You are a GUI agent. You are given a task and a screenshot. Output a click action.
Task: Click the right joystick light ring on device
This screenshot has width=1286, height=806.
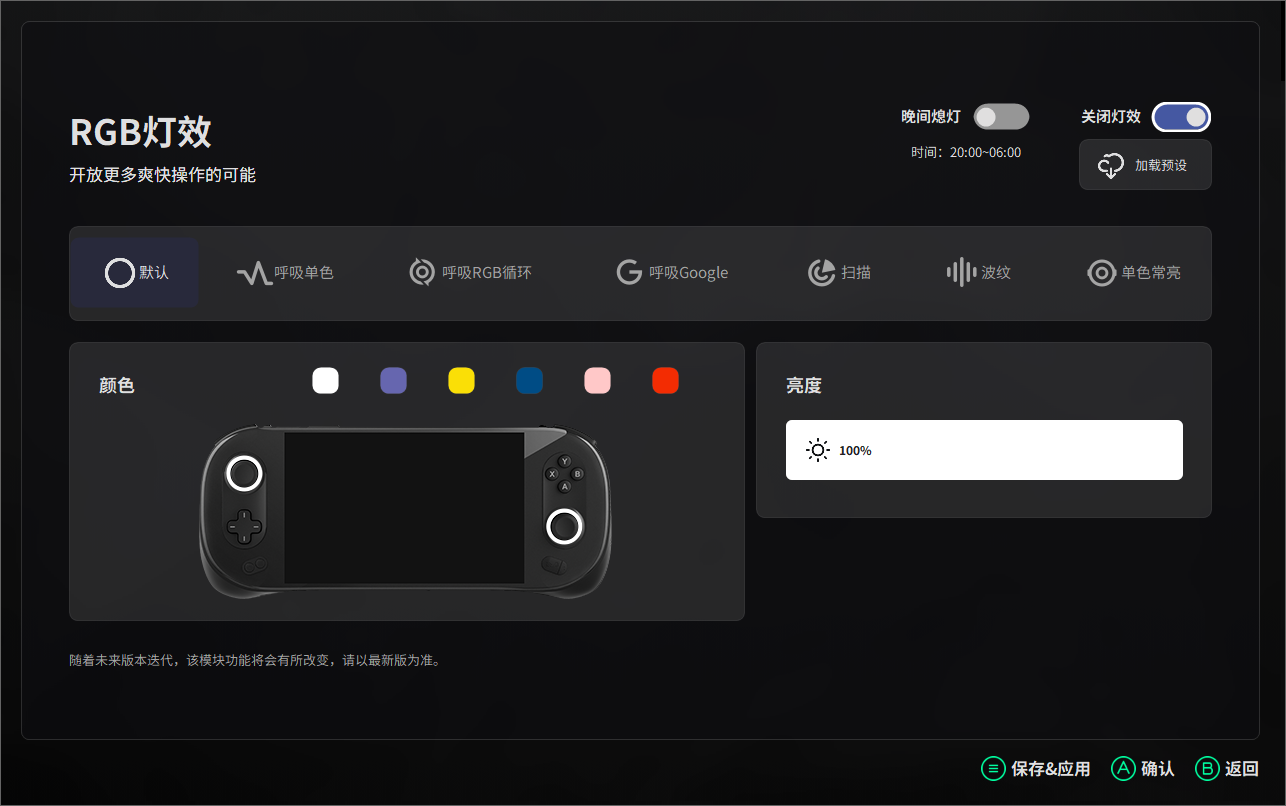(564, 526)
